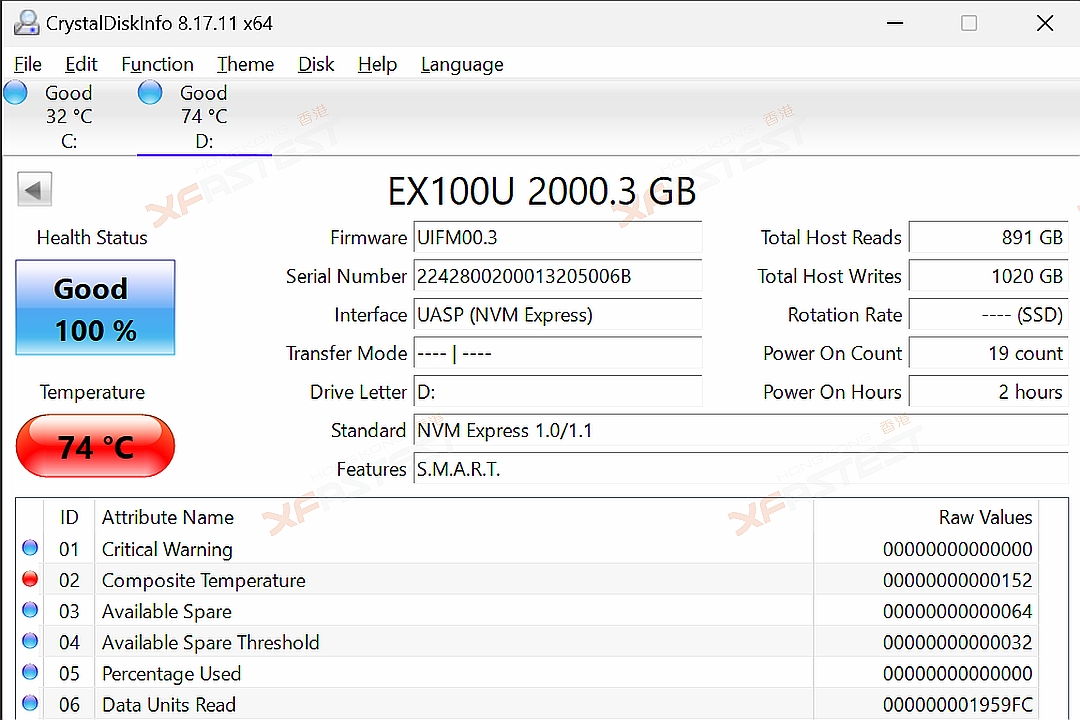1080x720 pixels.
Task: Minimize the CrystalDiskInfo window
Action: coord(895,23)
